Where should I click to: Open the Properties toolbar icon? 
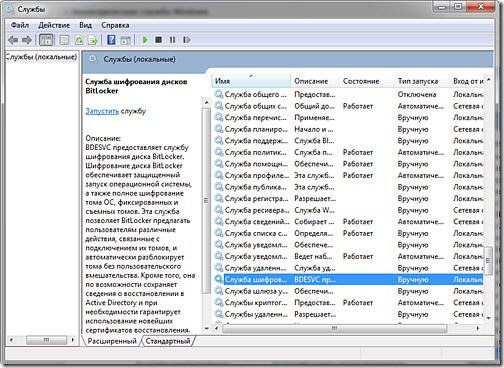click(x=64, y=40)
